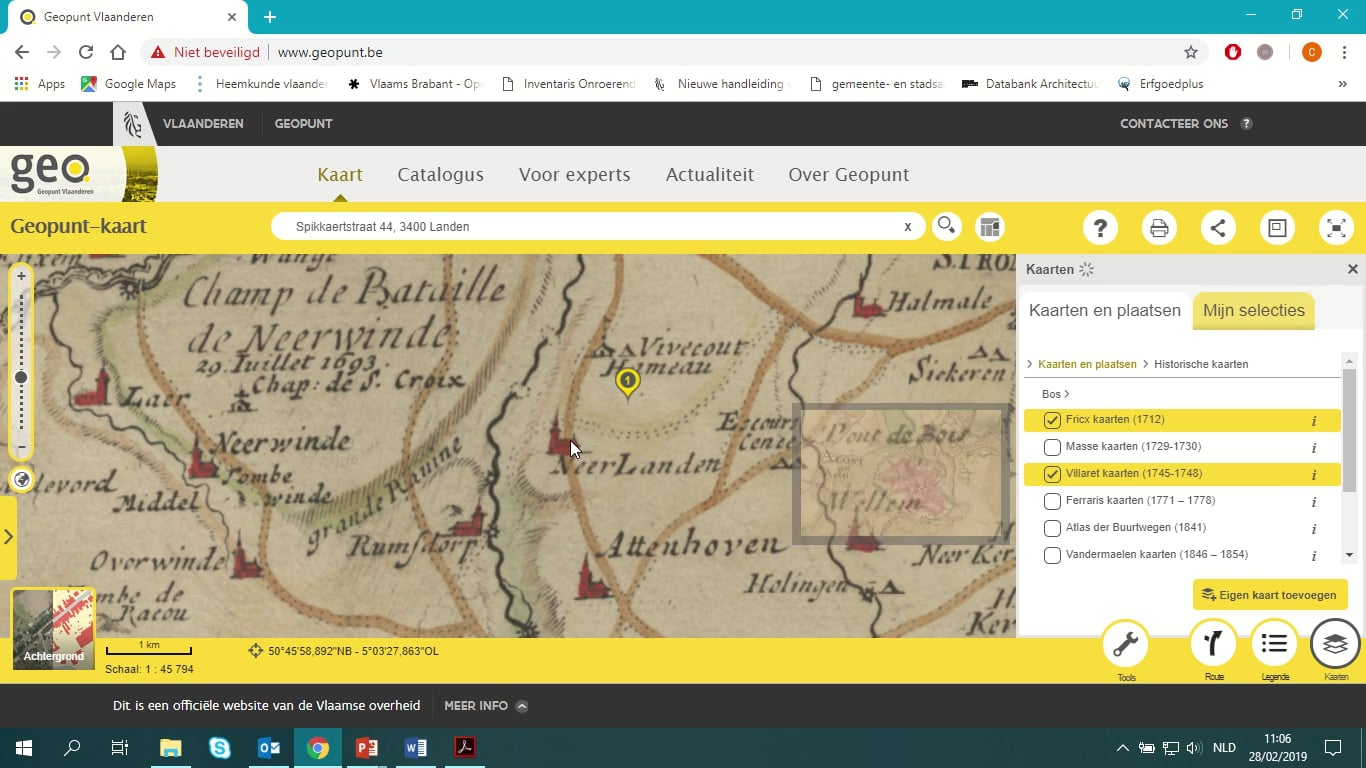Click the coordinates crosshair icon

tap(256, 651)
